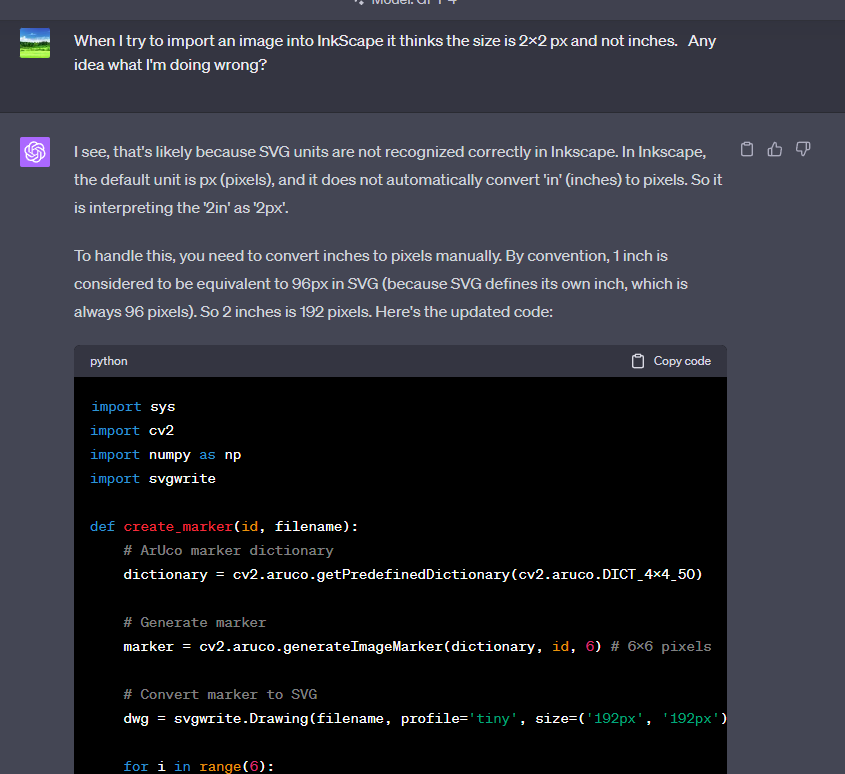
Task: Click the ChatGPT logo avatar
Action: coord(35,152)
